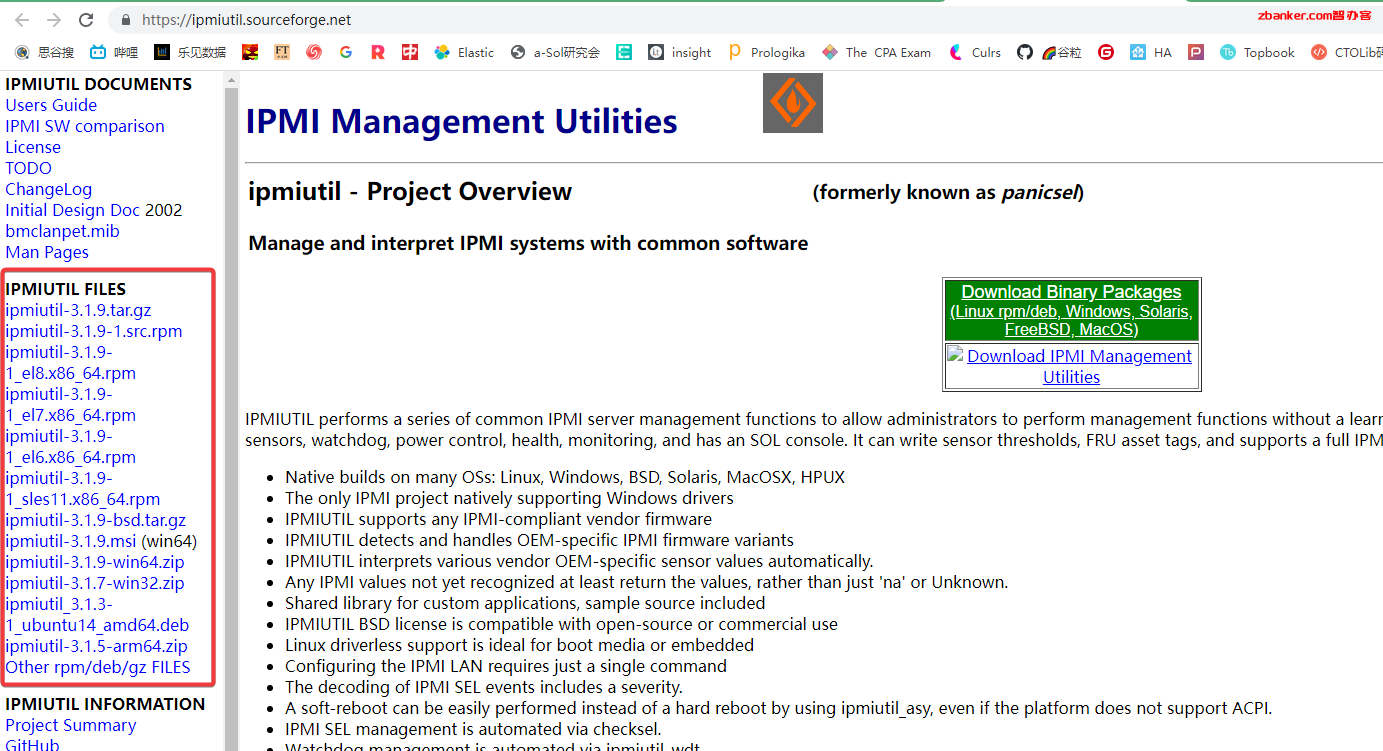Open the a-Sol研究会 bookmark
This screenshot has height=751, width=1383.
555,52
